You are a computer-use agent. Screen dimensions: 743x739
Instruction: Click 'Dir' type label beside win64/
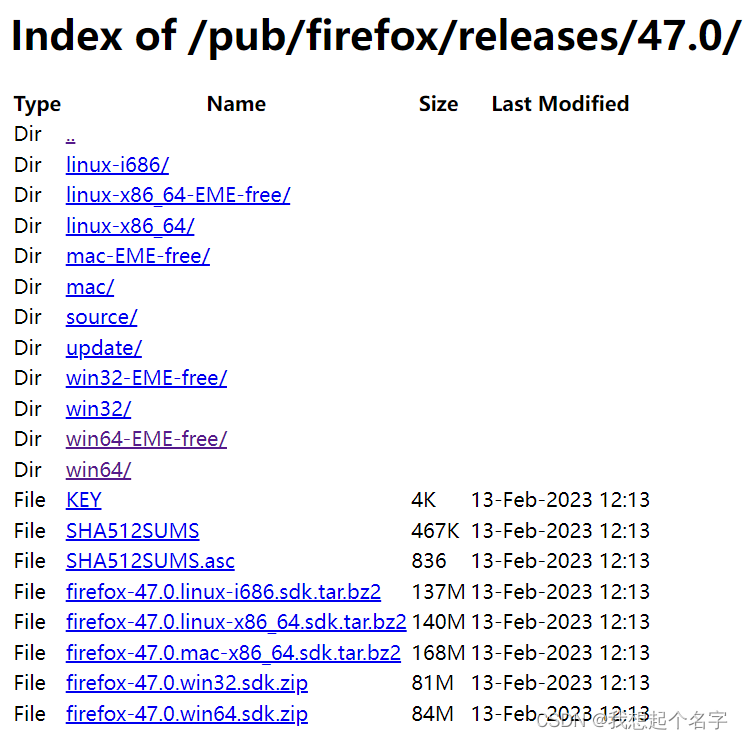pyautogui.click(x=27, y=470)
